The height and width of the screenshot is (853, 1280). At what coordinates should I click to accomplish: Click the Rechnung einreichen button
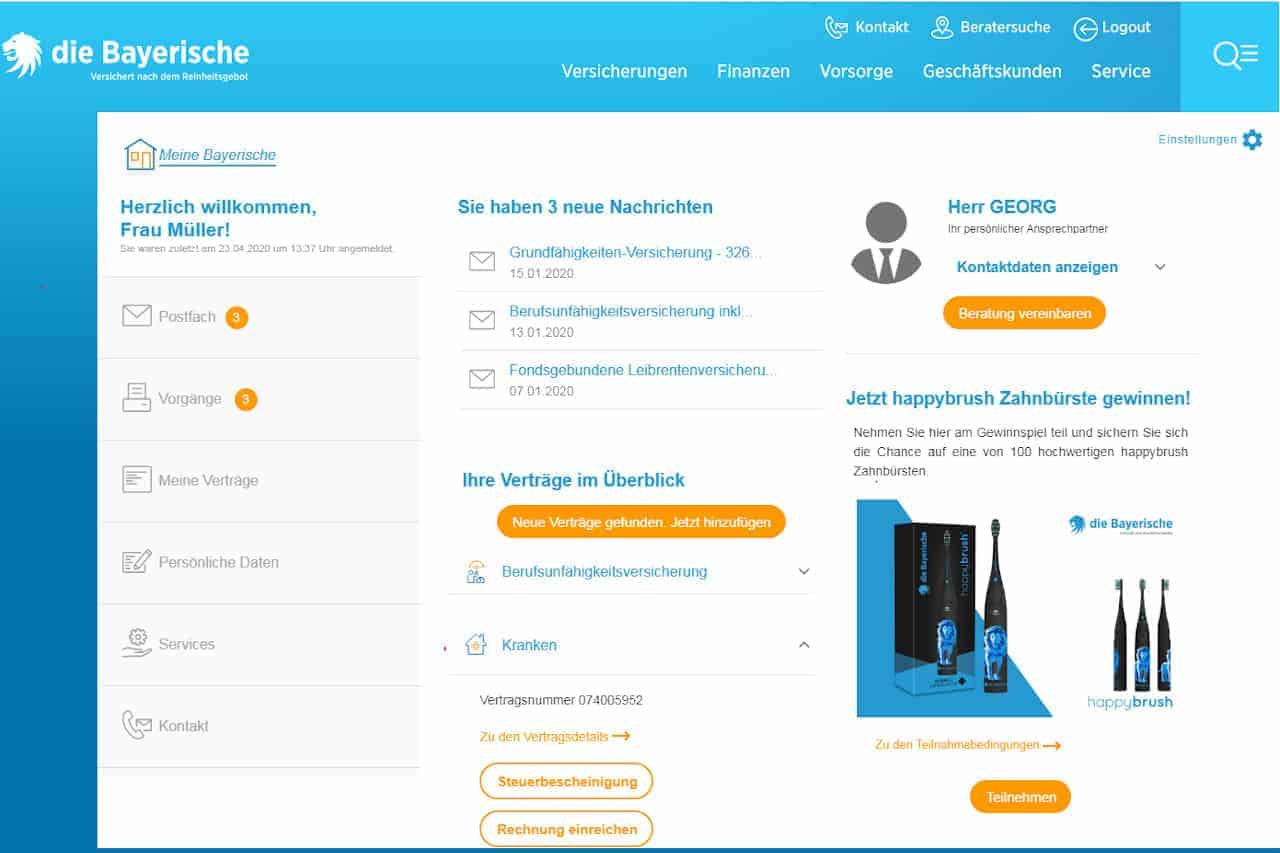(x=567, y=829)
